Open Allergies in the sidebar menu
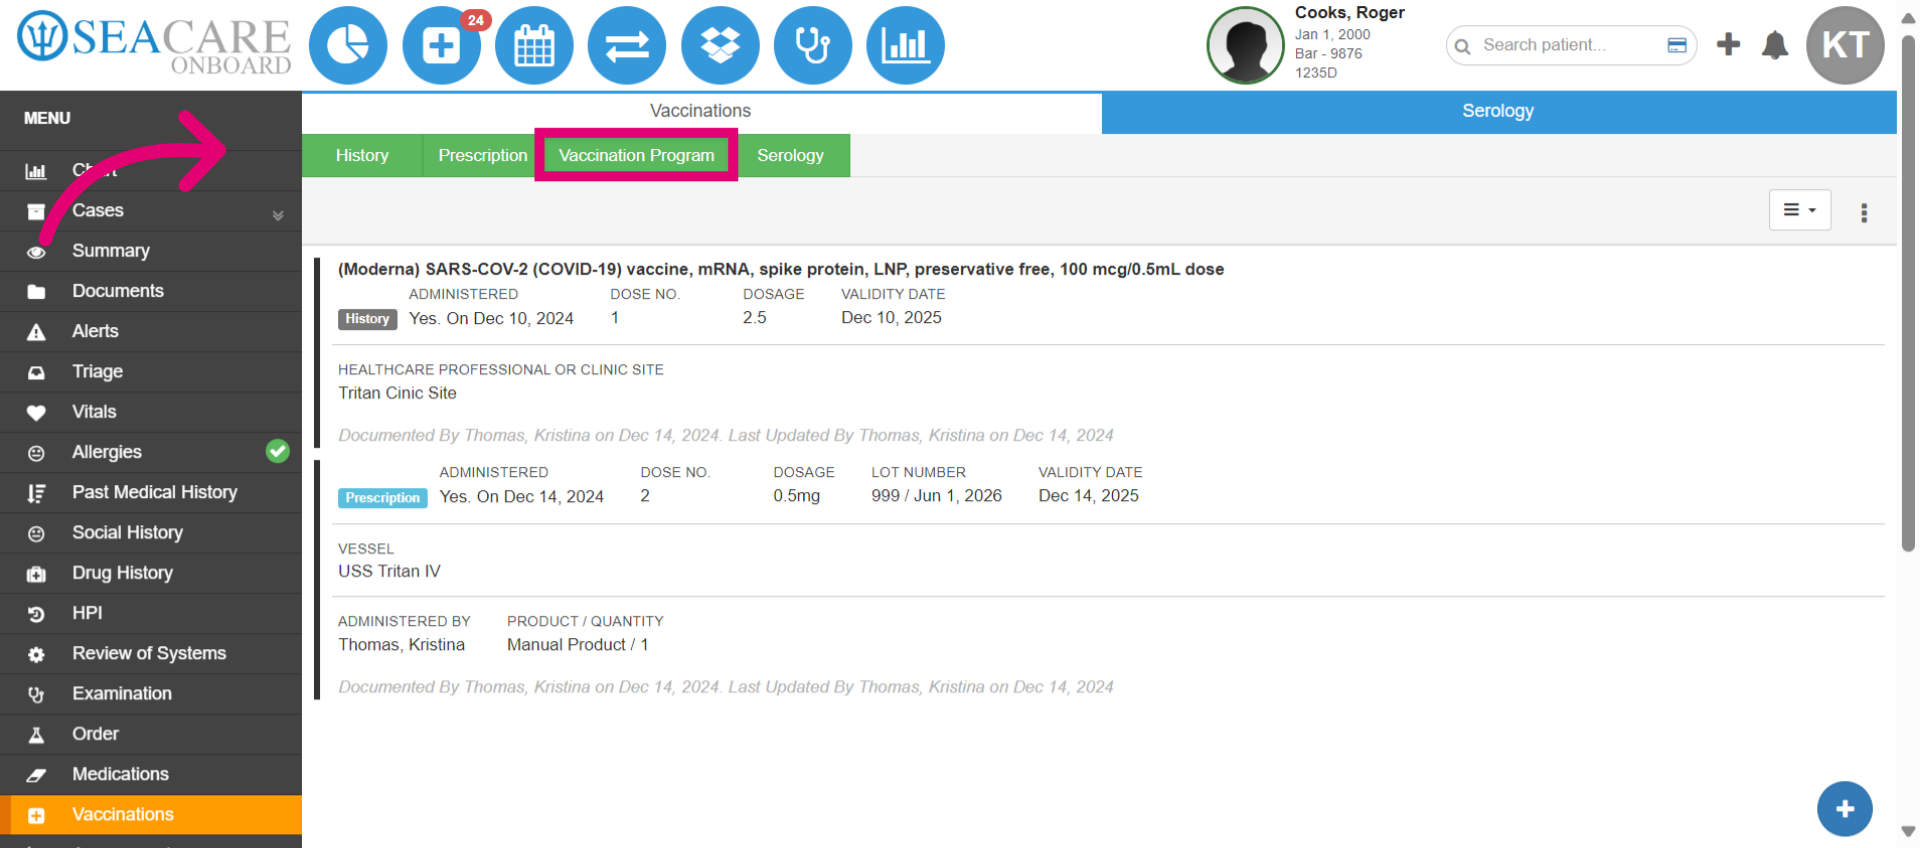 pyautogui.click(x=151, y=452)
